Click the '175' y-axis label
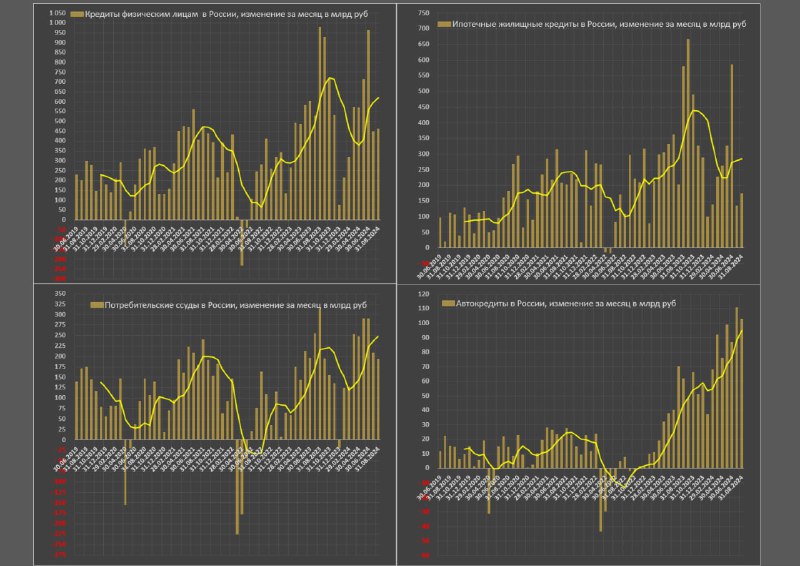Viewport: 800px width, 566px height. pos(60,366)
